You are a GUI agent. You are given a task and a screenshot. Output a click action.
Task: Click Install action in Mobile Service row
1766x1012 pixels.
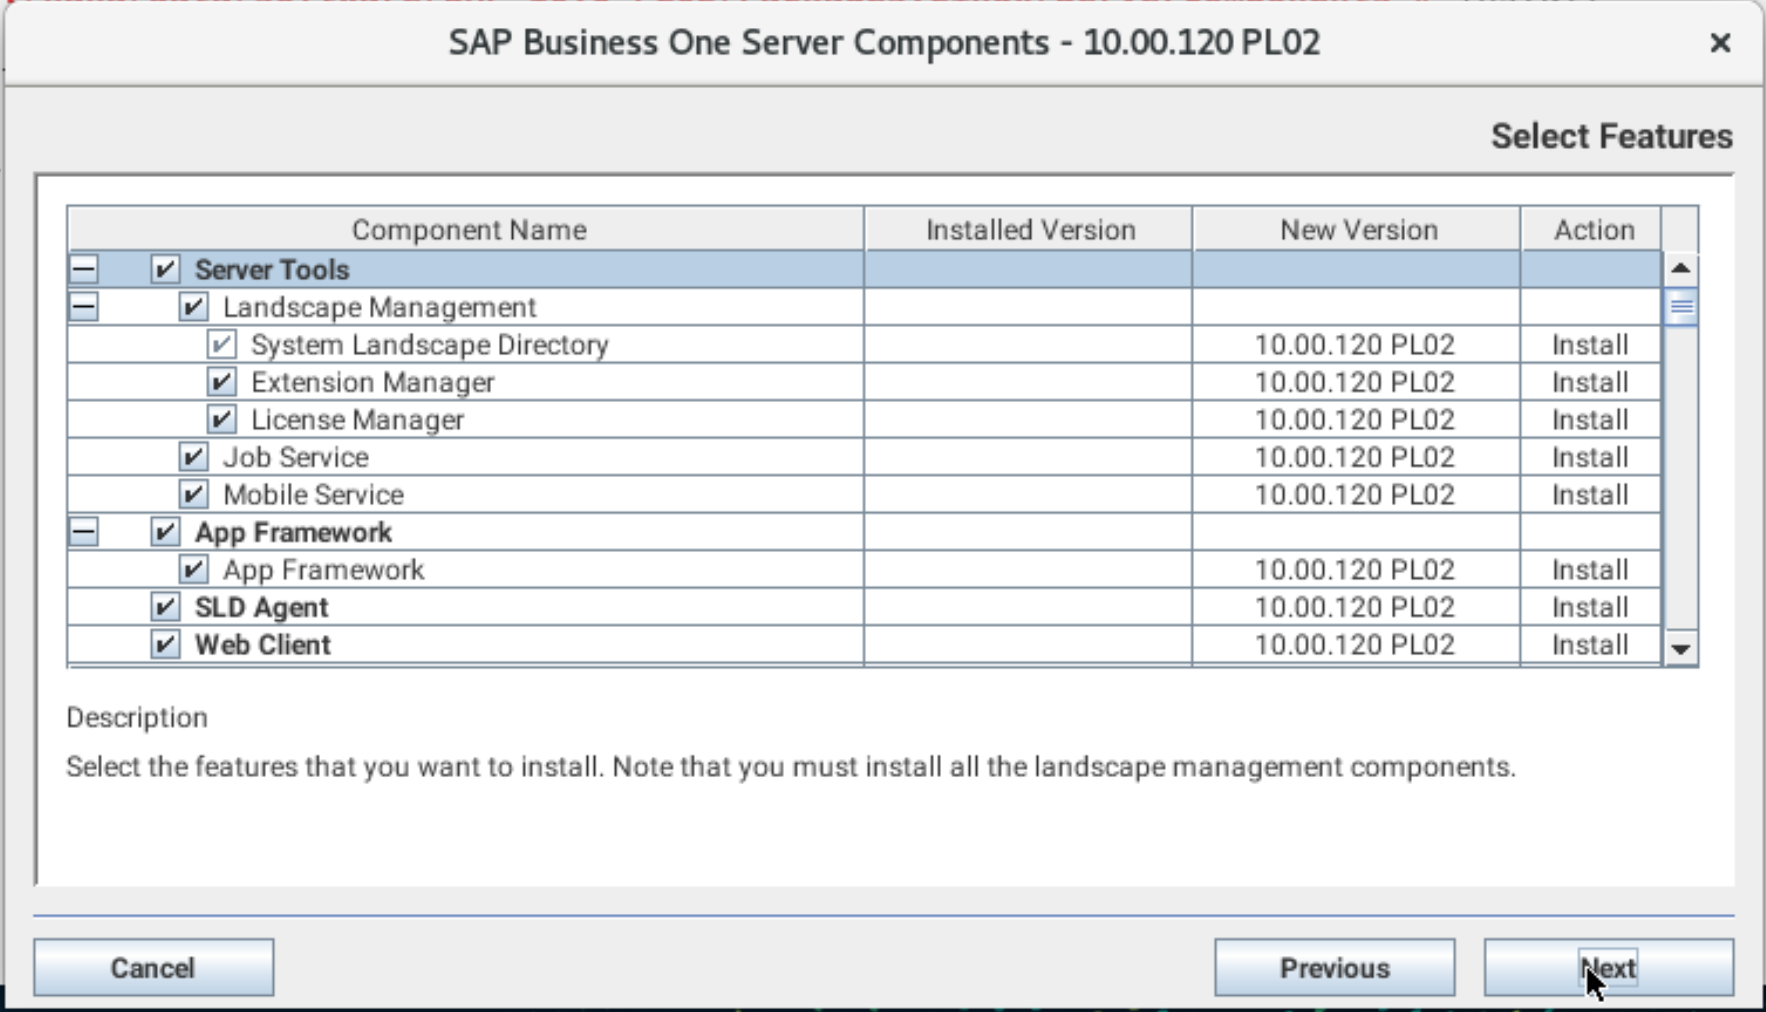coord(1590,494)
